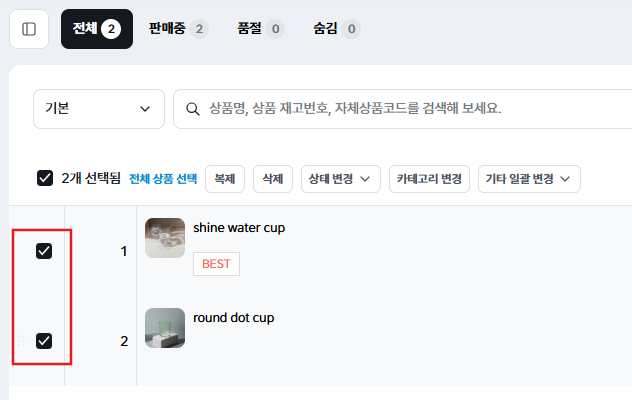
Task: Click drag handle beside round dot cup row
Action: [20, 341]
